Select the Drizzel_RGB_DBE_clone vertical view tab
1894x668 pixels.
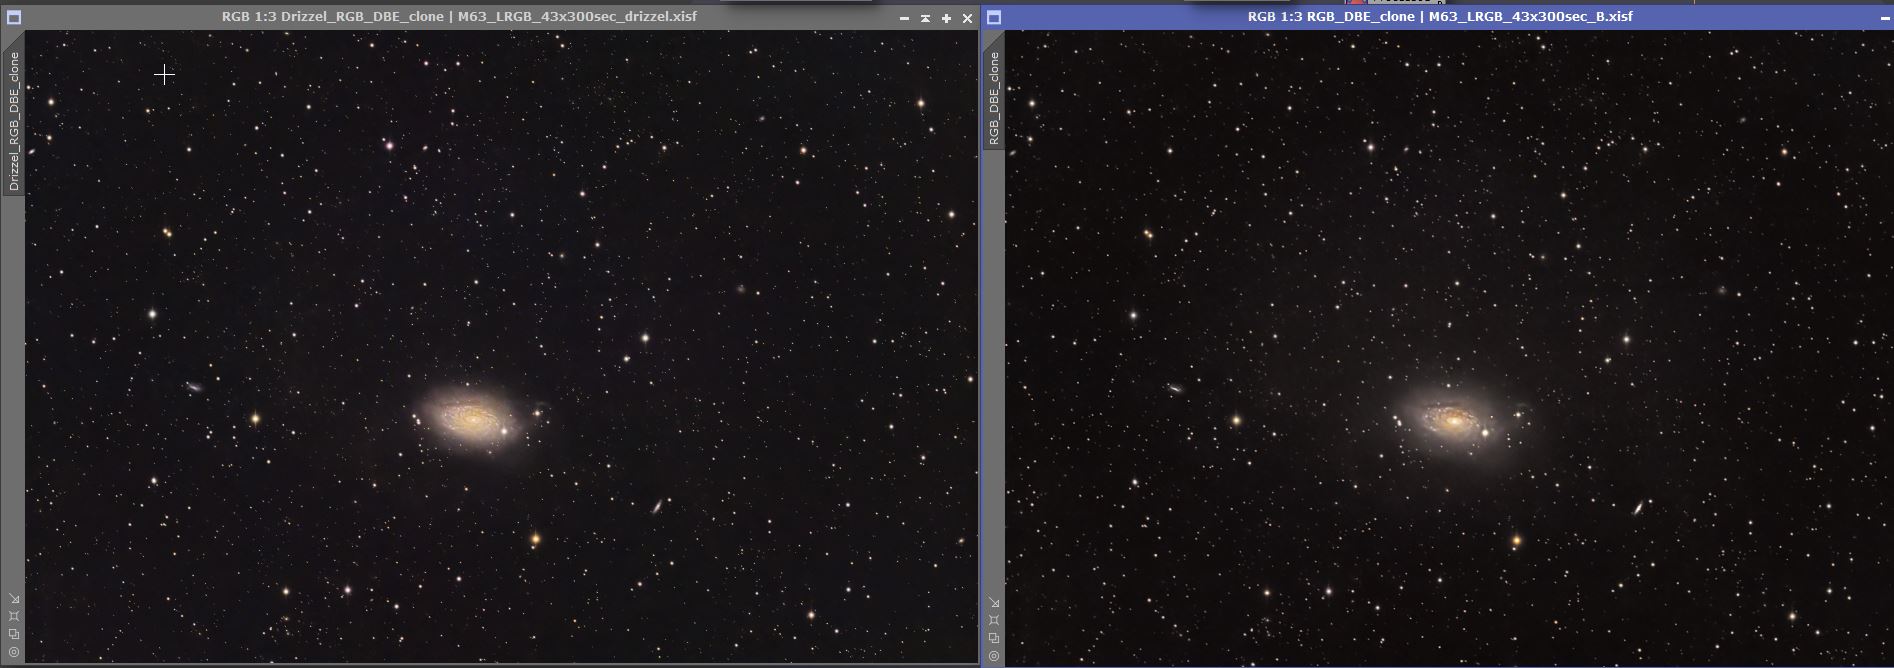click(14, 121)
